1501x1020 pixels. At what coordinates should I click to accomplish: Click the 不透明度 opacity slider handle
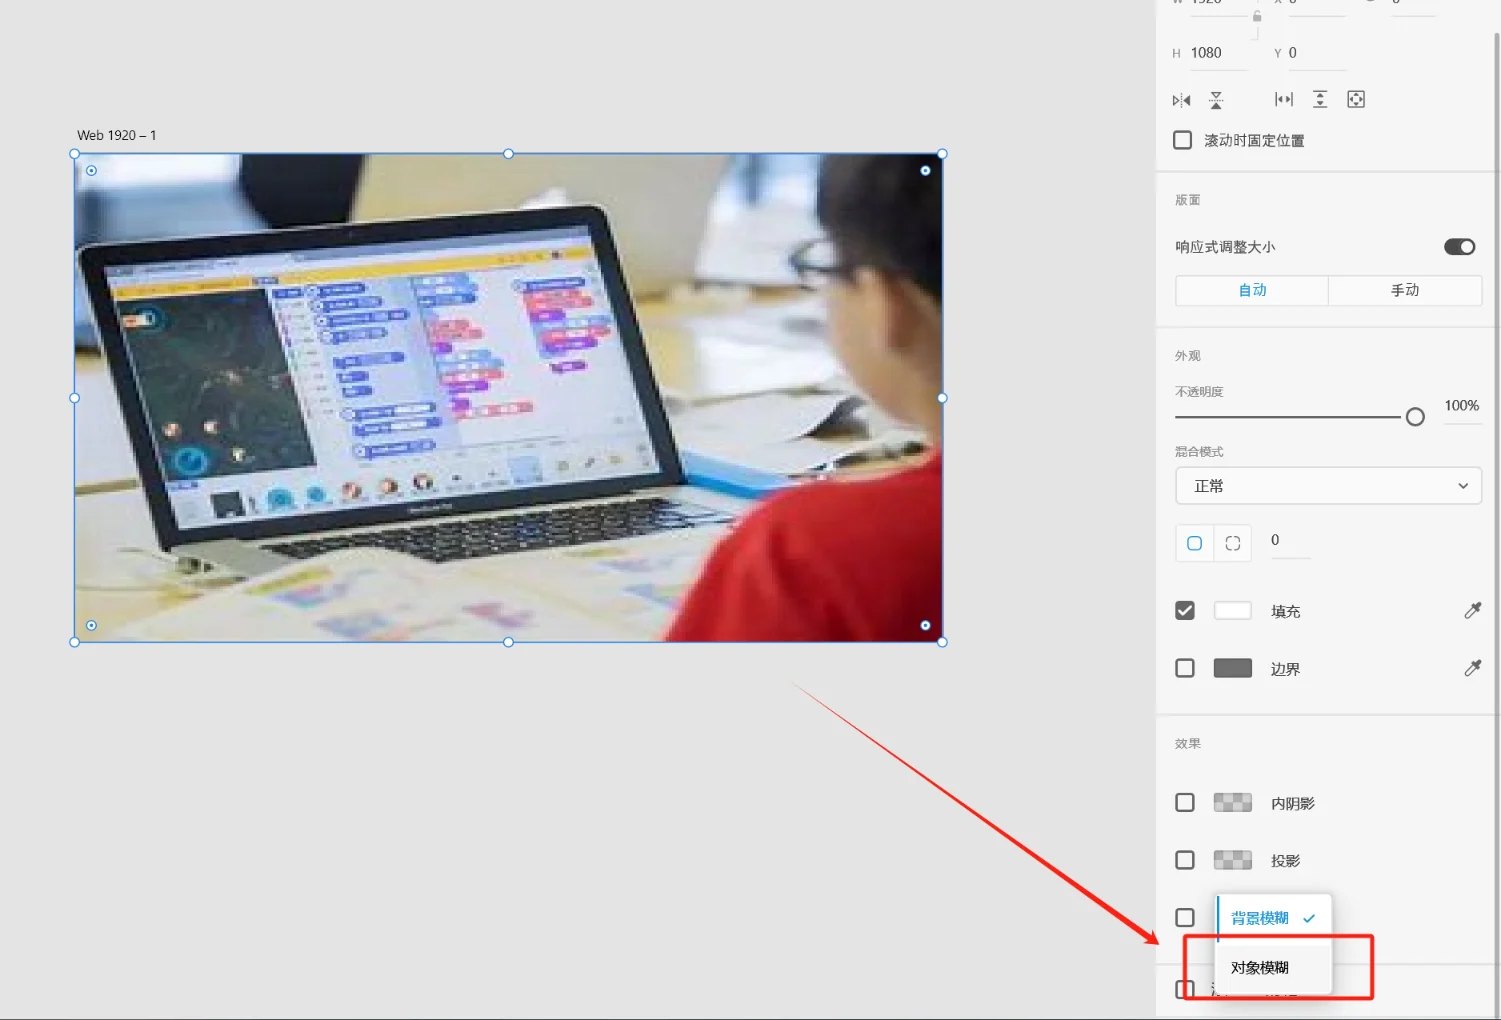tap(1415, 417)
